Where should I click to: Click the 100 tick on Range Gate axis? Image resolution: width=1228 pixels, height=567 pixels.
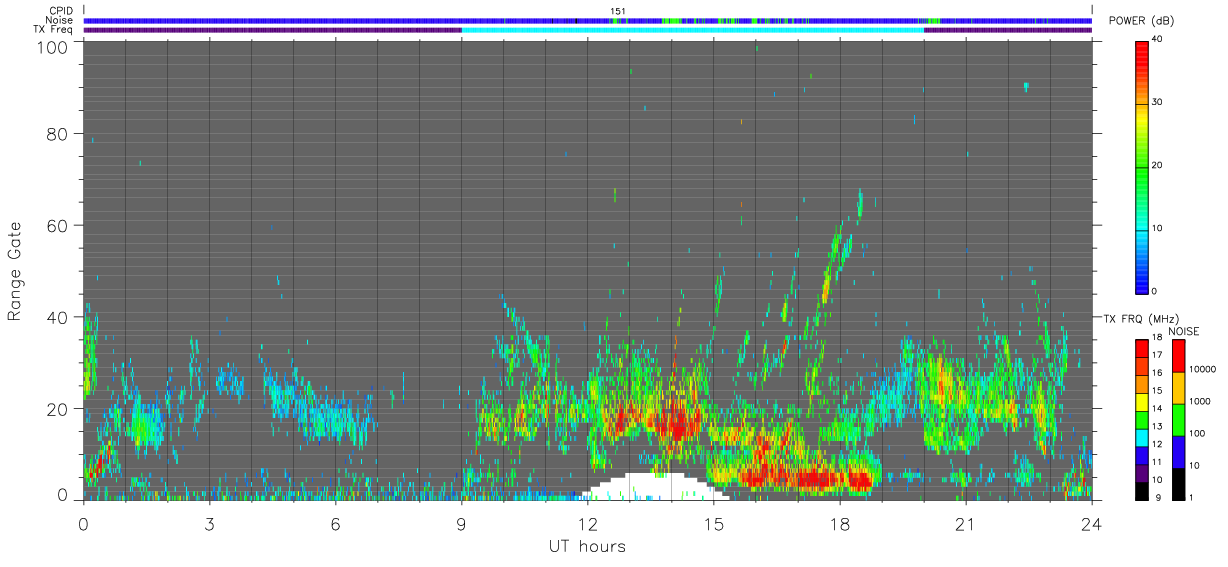51,47
